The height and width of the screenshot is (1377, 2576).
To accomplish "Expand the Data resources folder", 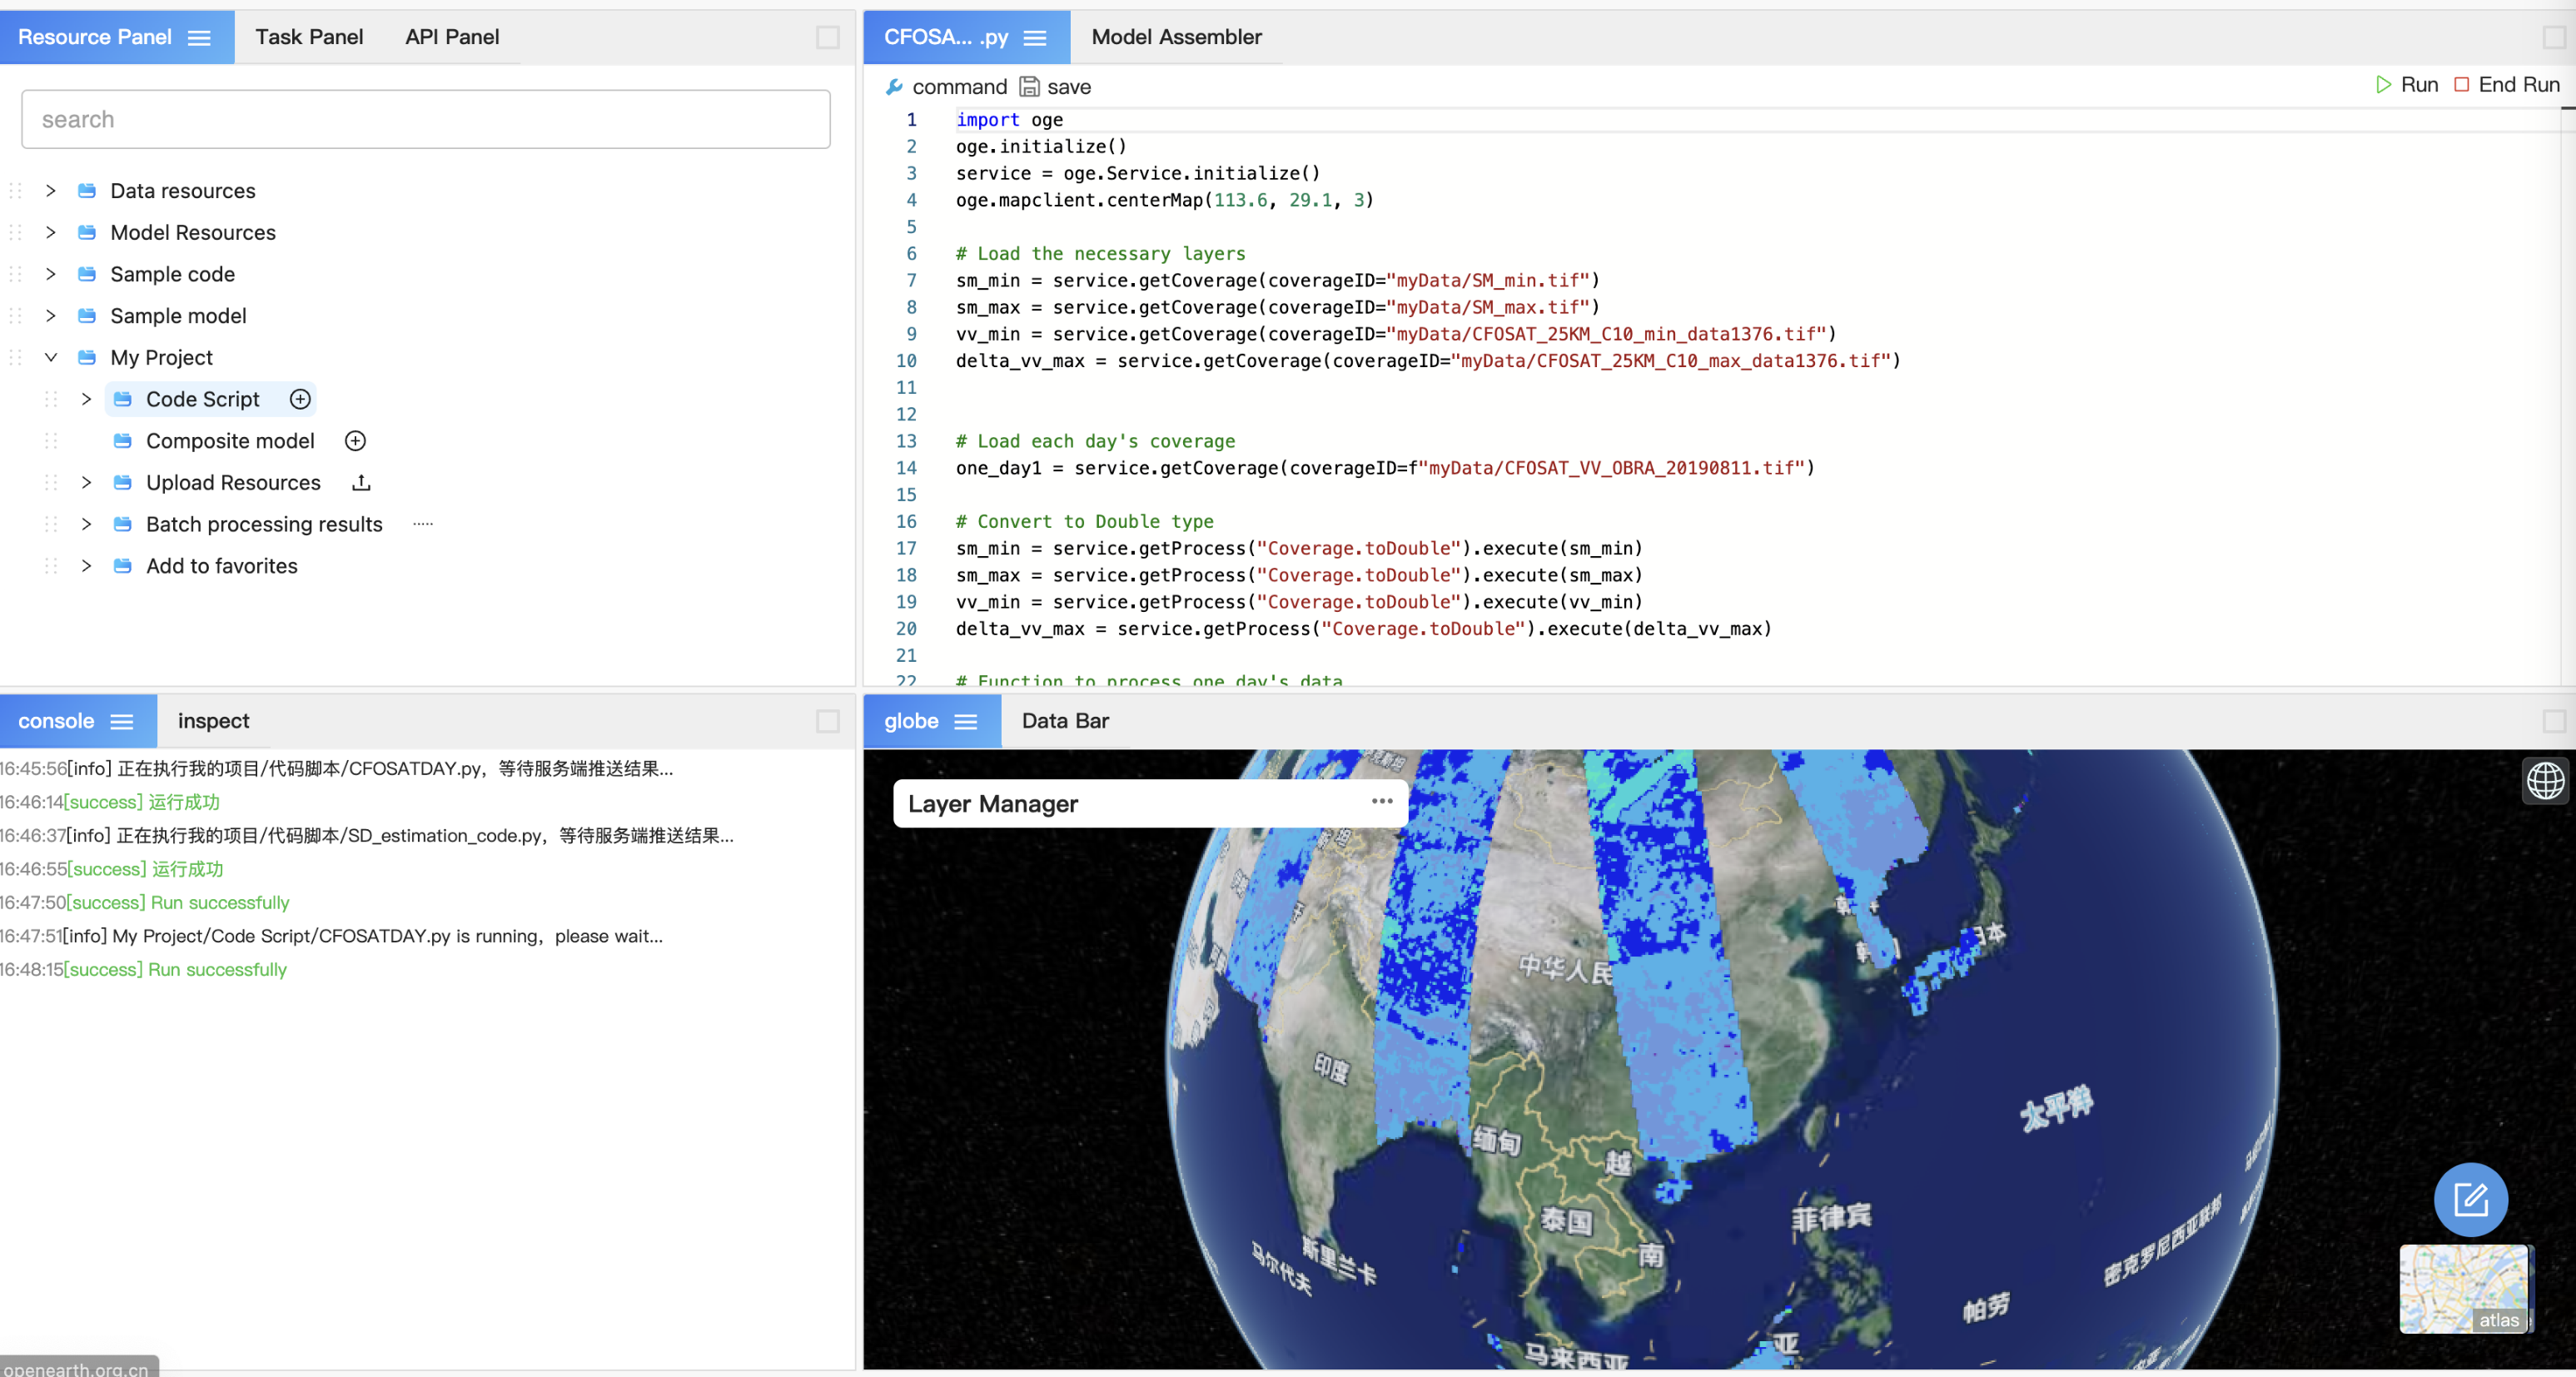I will (51, 191).
